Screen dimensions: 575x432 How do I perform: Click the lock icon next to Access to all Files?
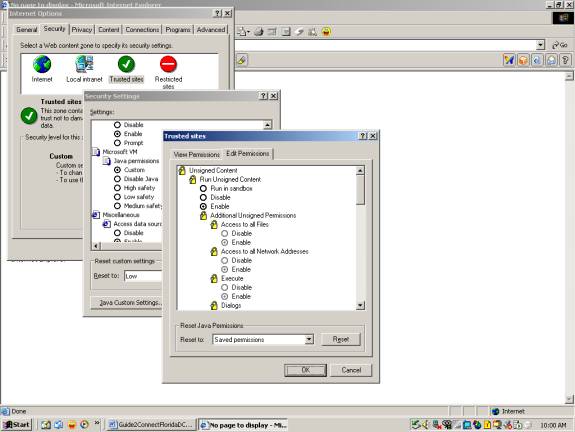coord(214,224)
